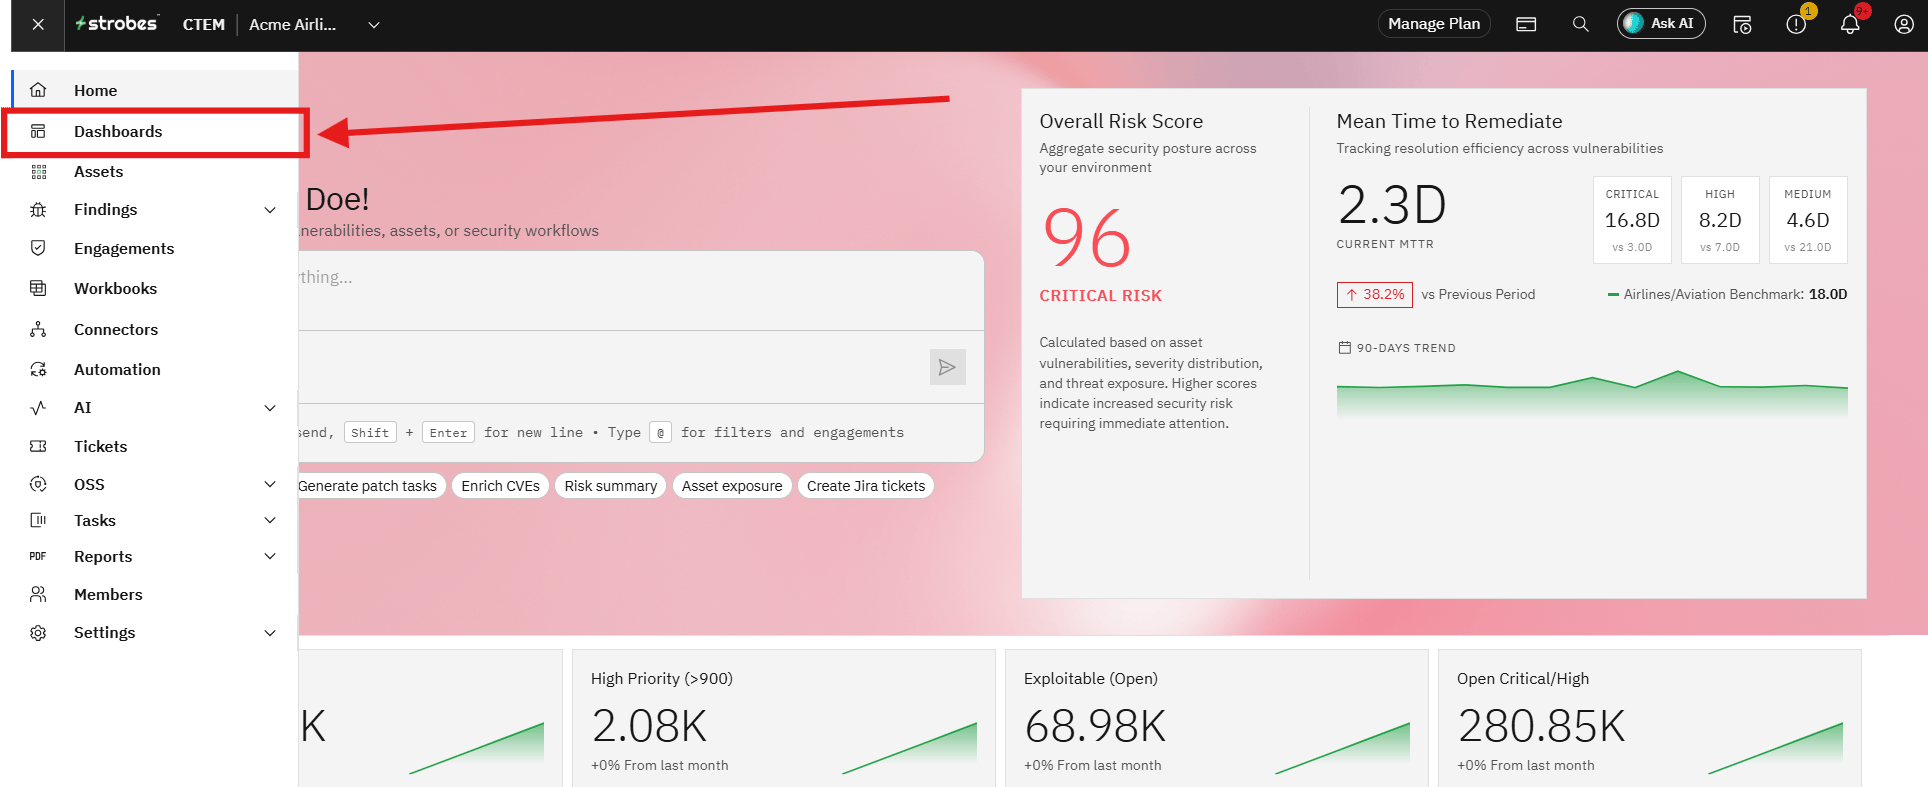Expand the AI submenu chevron
The image size is (1928, 787).
pos(270,408)
